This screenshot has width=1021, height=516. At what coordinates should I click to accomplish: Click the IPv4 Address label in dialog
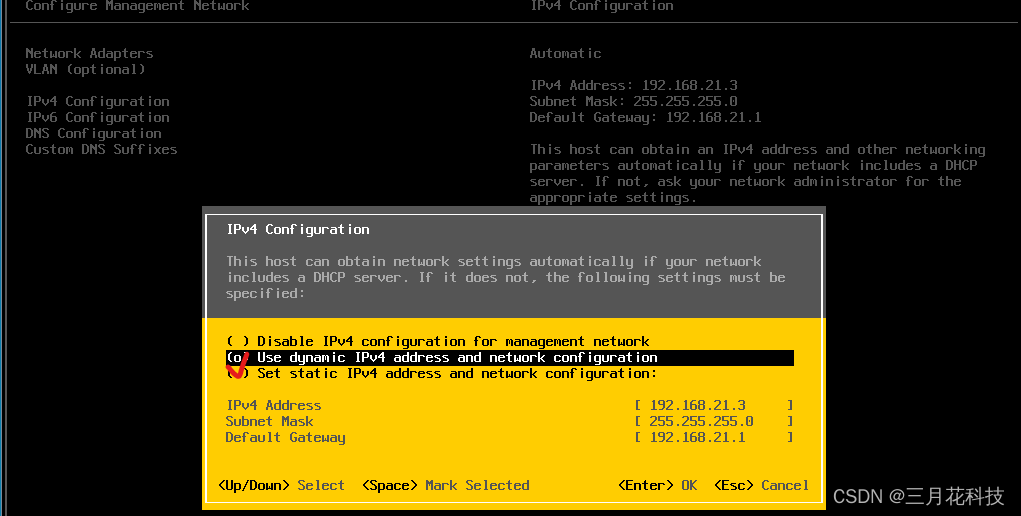(273, 405)
